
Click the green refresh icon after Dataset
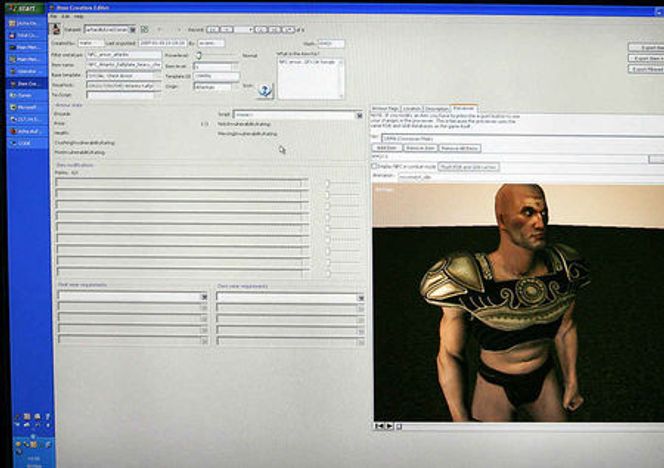[x=144, y=29]
